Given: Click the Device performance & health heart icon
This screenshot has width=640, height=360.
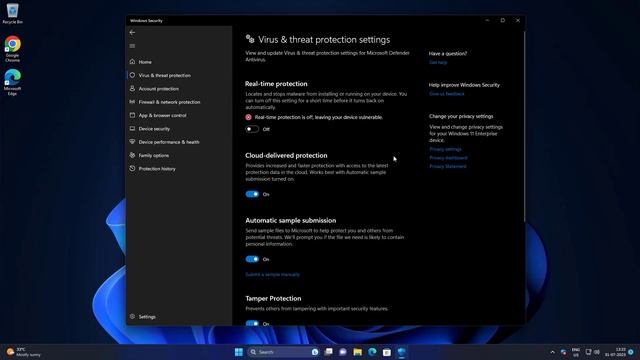Looking at the screenshot, I should click(132, 142).
